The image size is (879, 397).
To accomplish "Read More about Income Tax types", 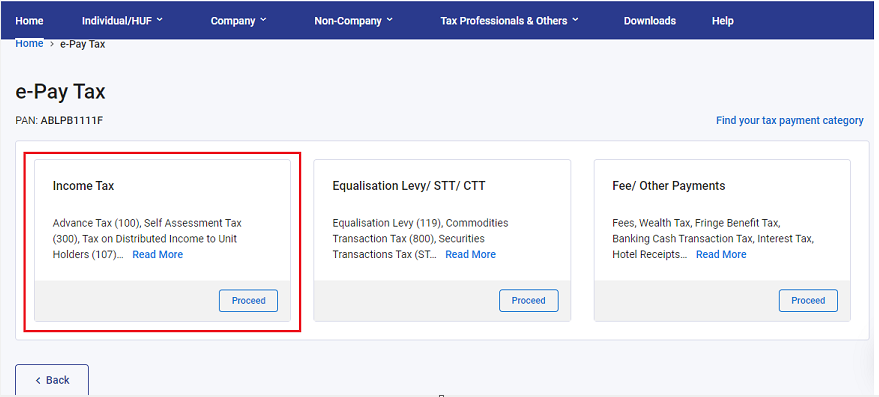I will (x=158, y=255).
